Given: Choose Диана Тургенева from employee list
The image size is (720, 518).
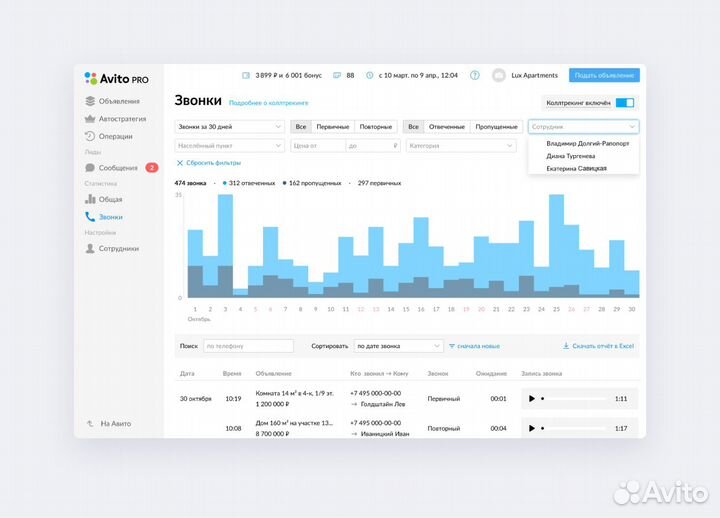Looking at the screenshot, I should click(571, 156).
